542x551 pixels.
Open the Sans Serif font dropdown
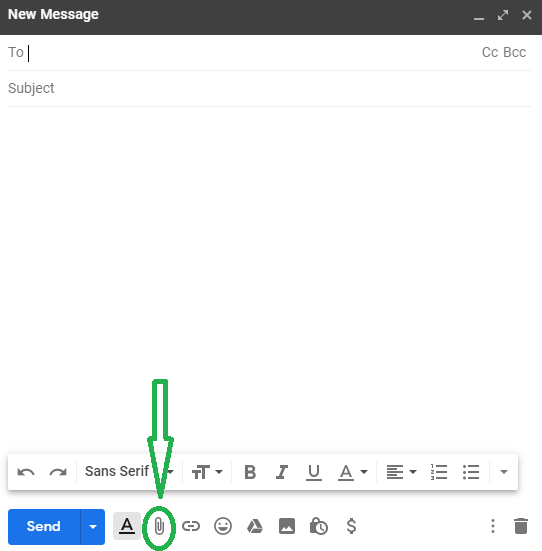point(129,472)
